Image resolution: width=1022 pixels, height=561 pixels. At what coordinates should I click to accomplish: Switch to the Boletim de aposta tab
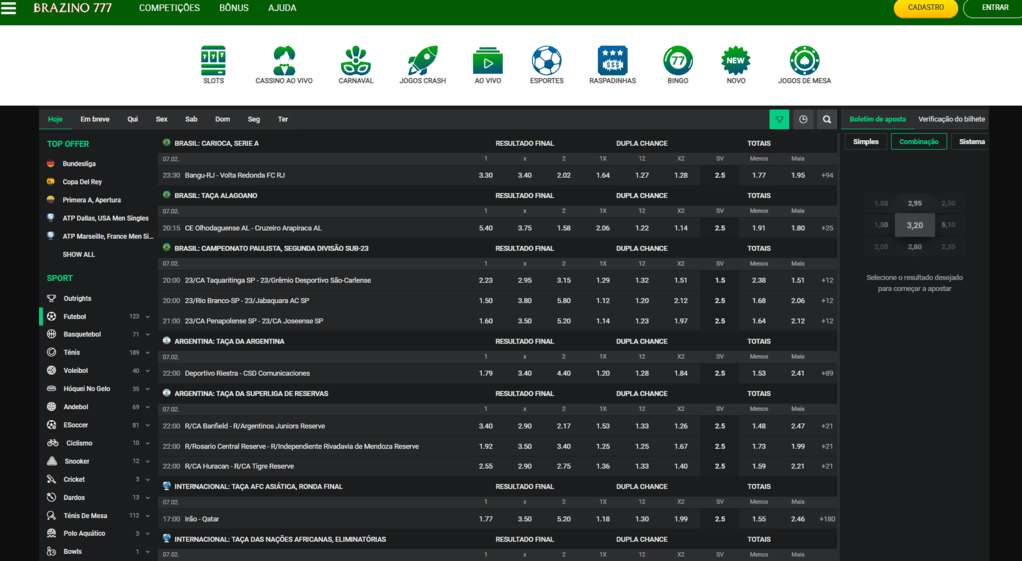pyautogui.click(x=877, y=119)
